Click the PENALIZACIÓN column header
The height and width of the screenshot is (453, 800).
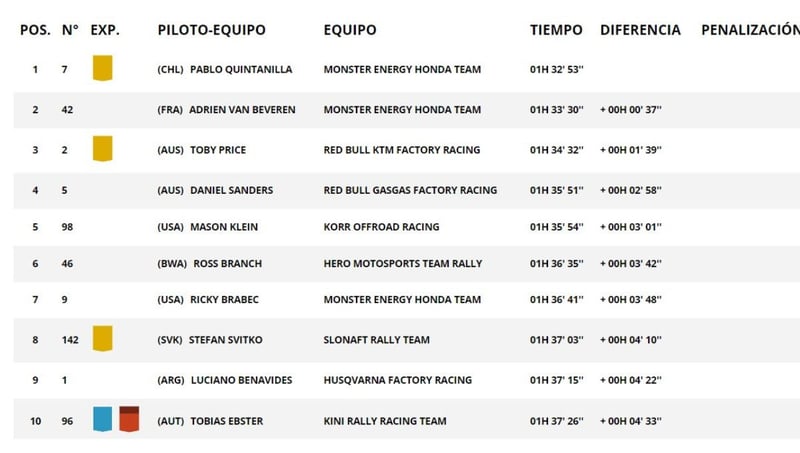[x=750, y=30]
